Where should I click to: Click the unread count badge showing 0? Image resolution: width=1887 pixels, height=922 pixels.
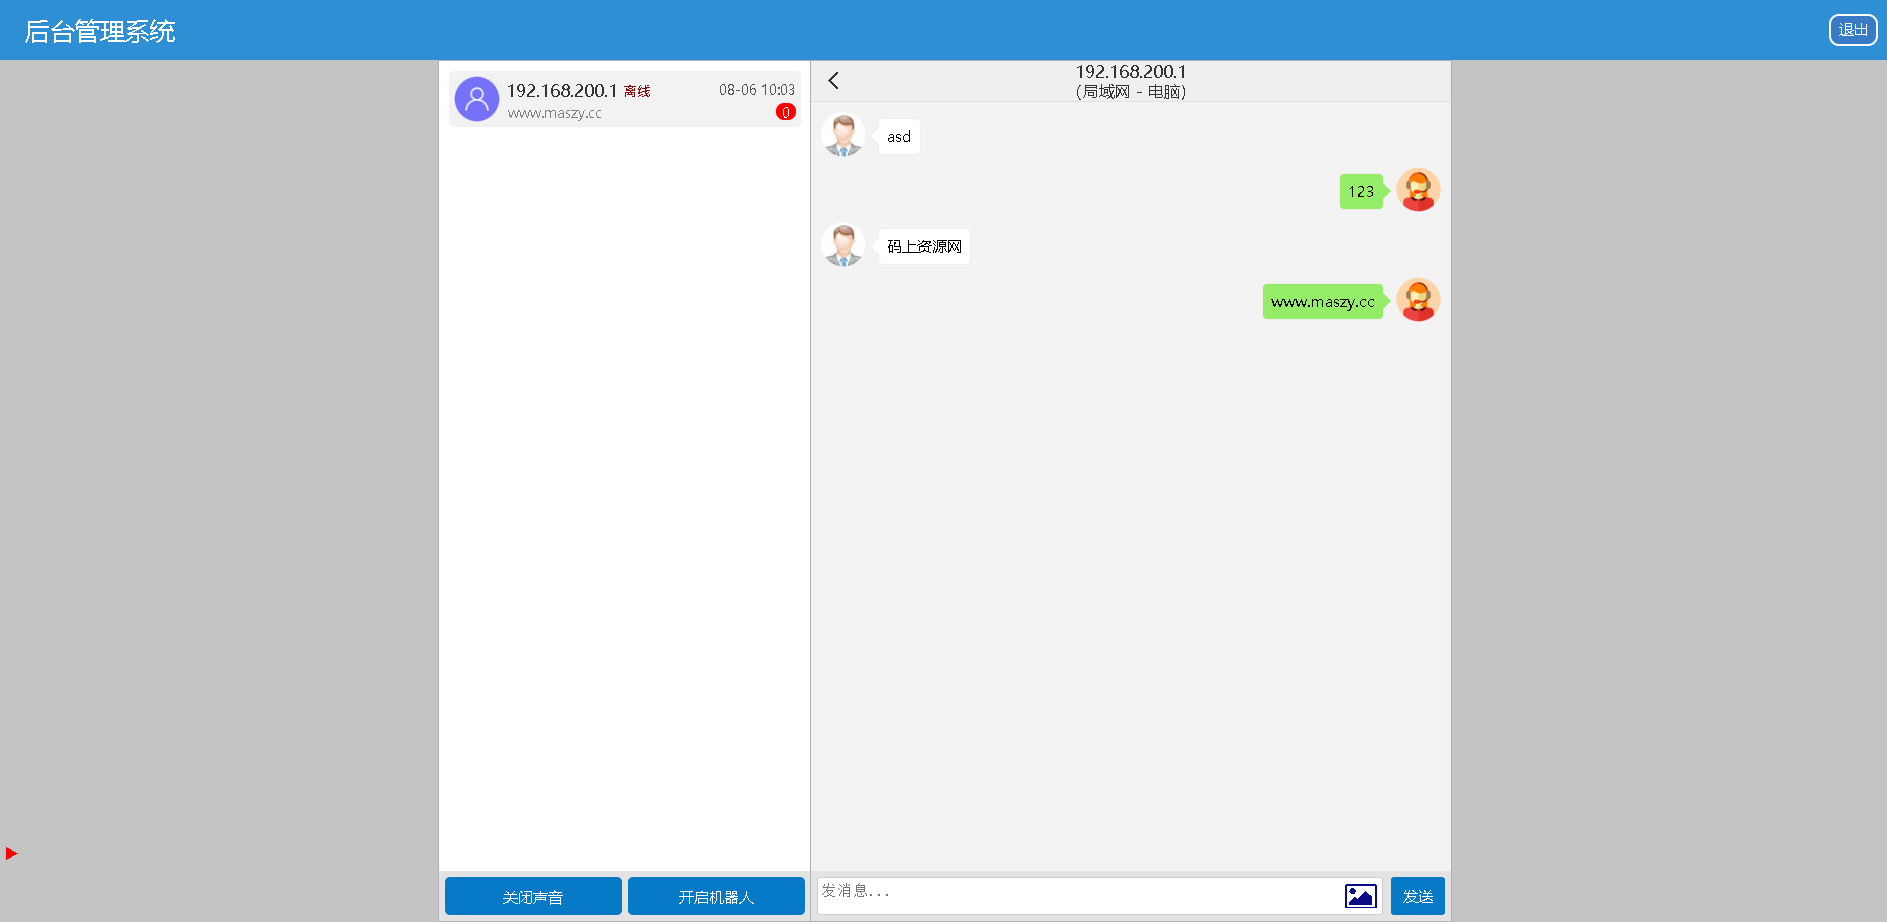pyautogui.click(x=786, y=112)
